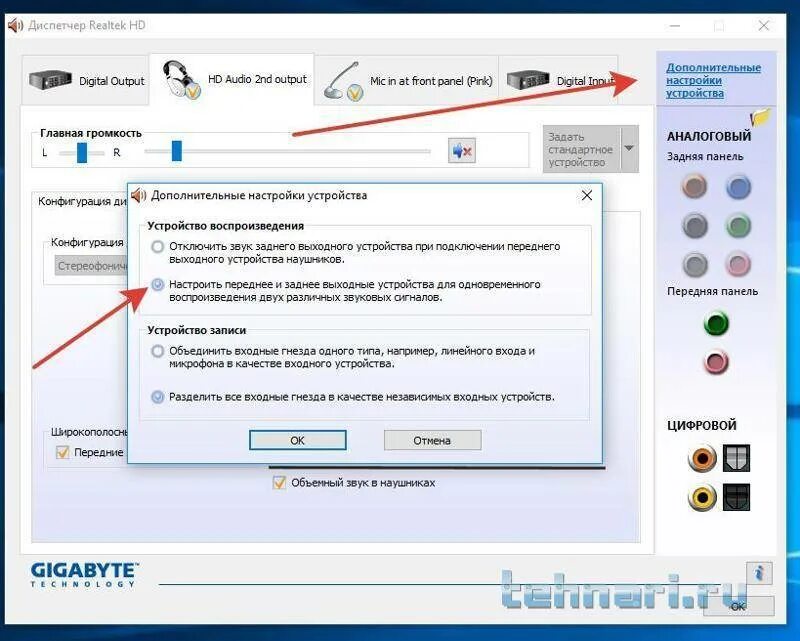Click the orange digital coaxial connector
Image resolution: width=800 pixels, height=641 pixels.
tap(702, 458)
